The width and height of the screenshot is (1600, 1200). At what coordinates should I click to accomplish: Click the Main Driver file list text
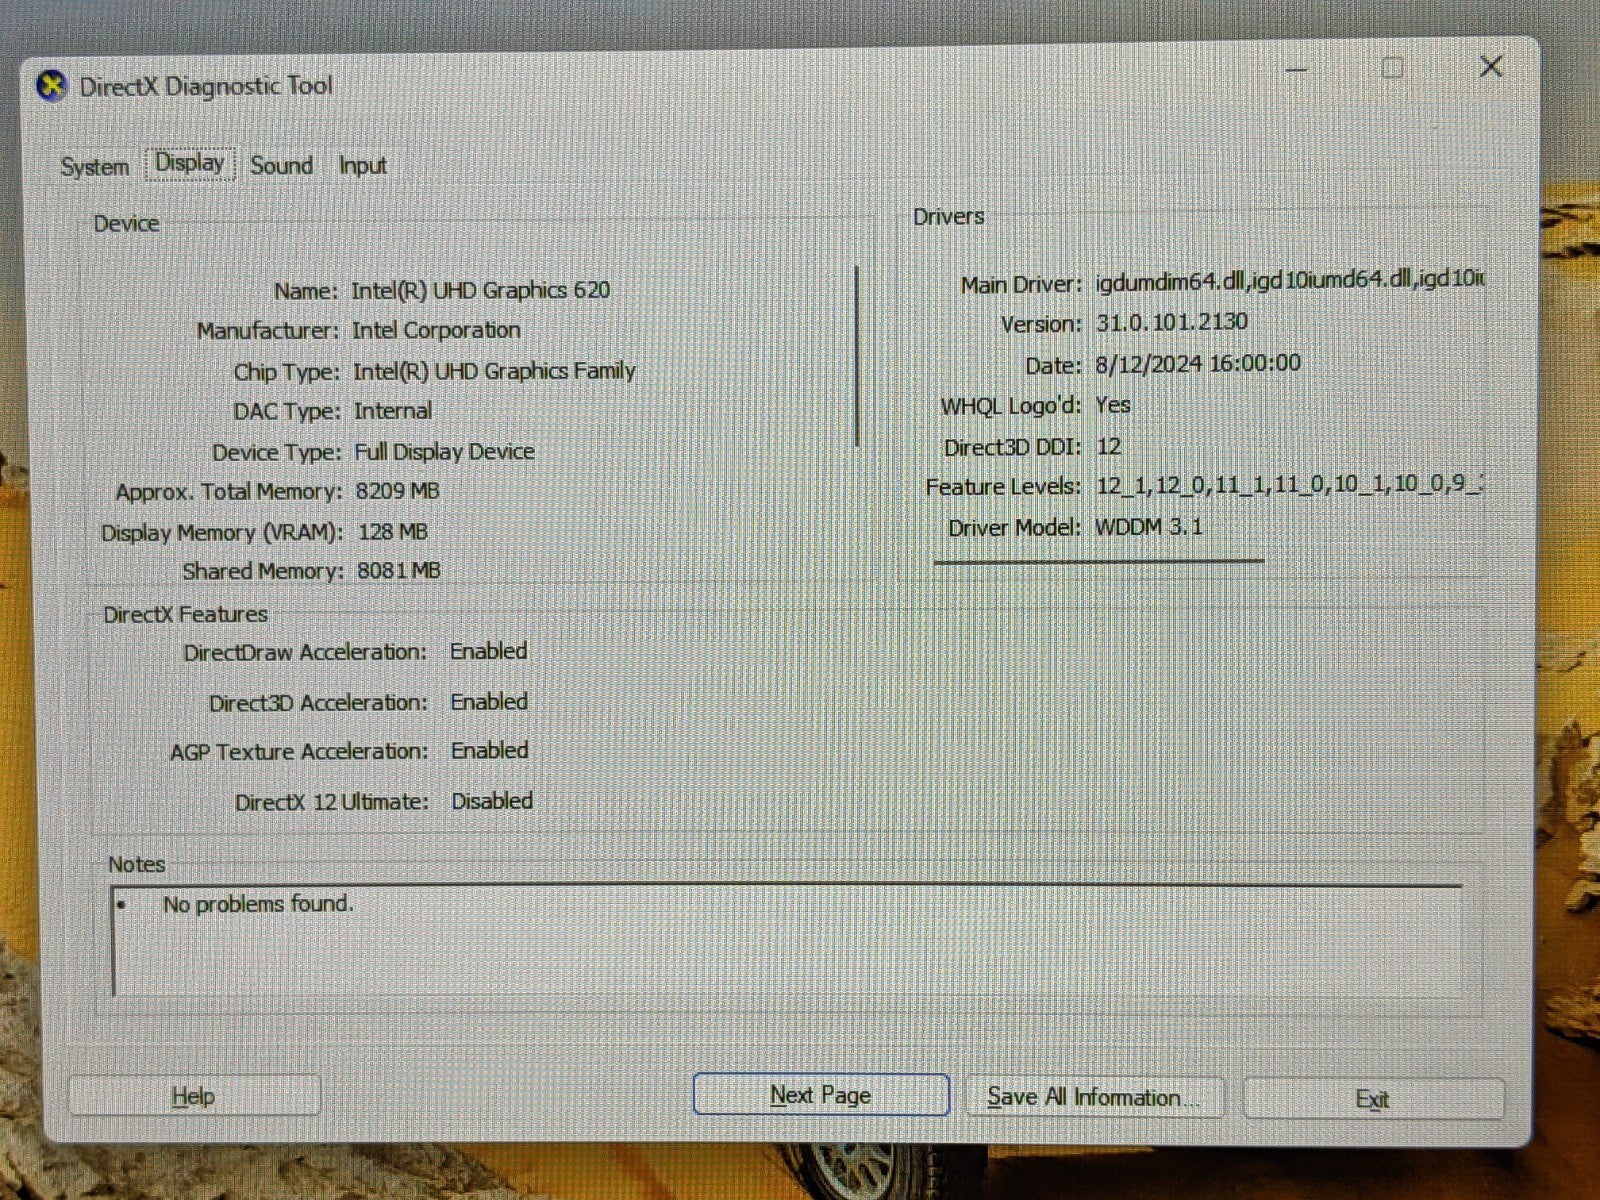coord(1288,281)
